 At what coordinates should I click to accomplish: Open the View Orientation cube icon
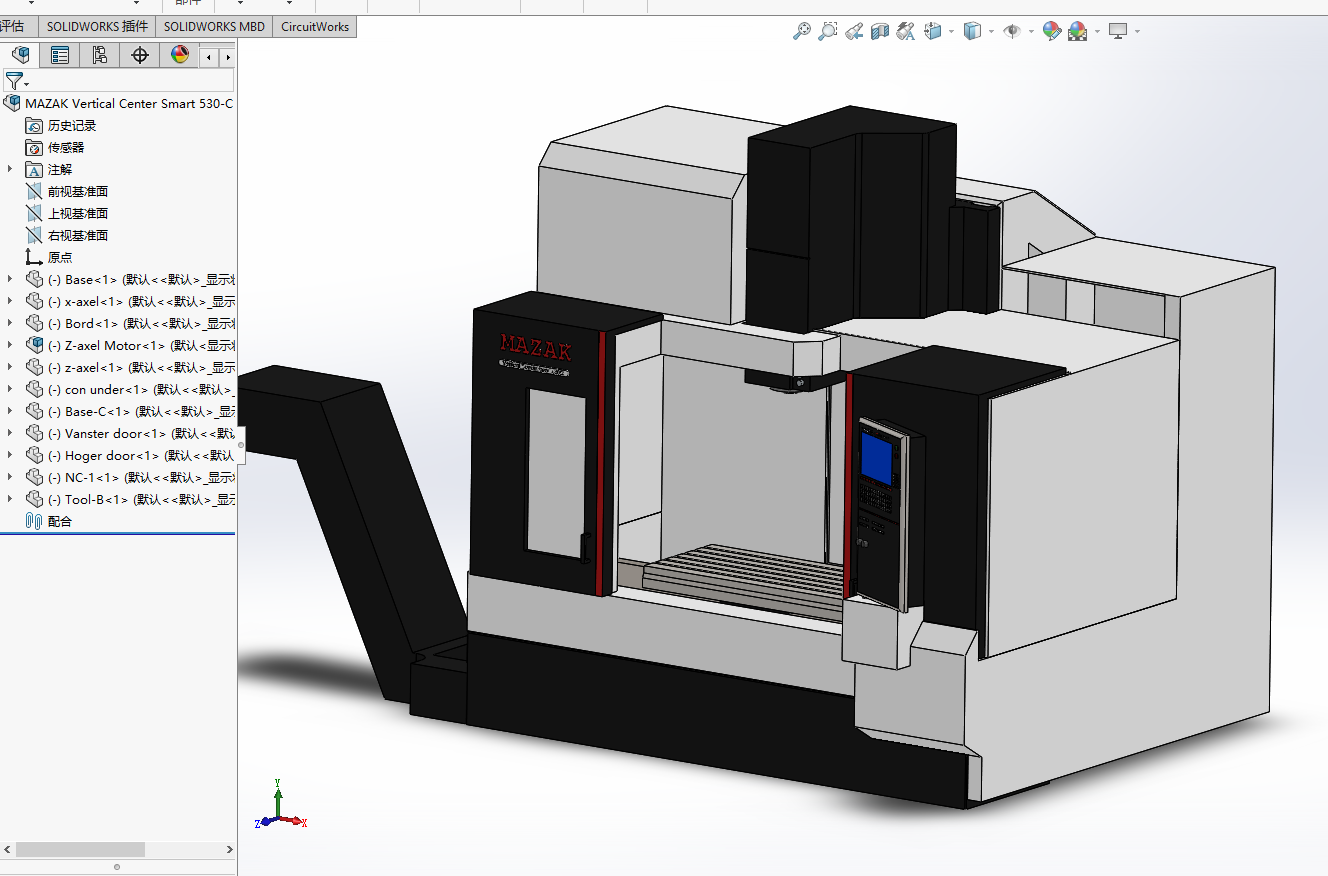[932, 31]
